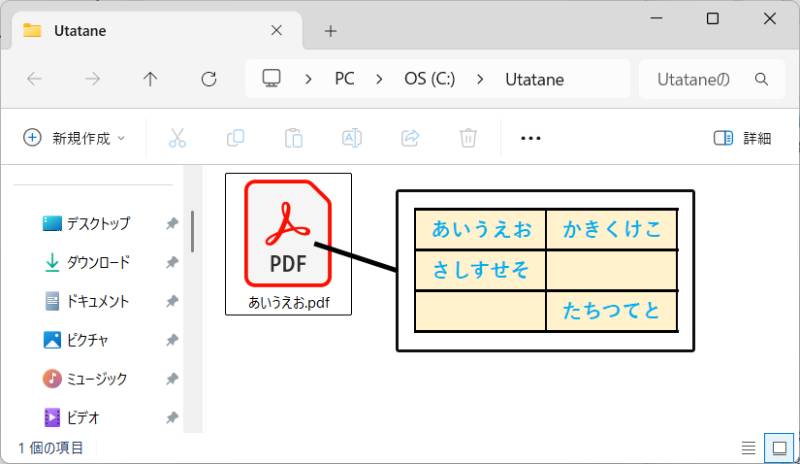The height and width of the screenshot is (464, 800).
Task: Expand chevron after PC in breadcrumb
Action: point(379,79)
